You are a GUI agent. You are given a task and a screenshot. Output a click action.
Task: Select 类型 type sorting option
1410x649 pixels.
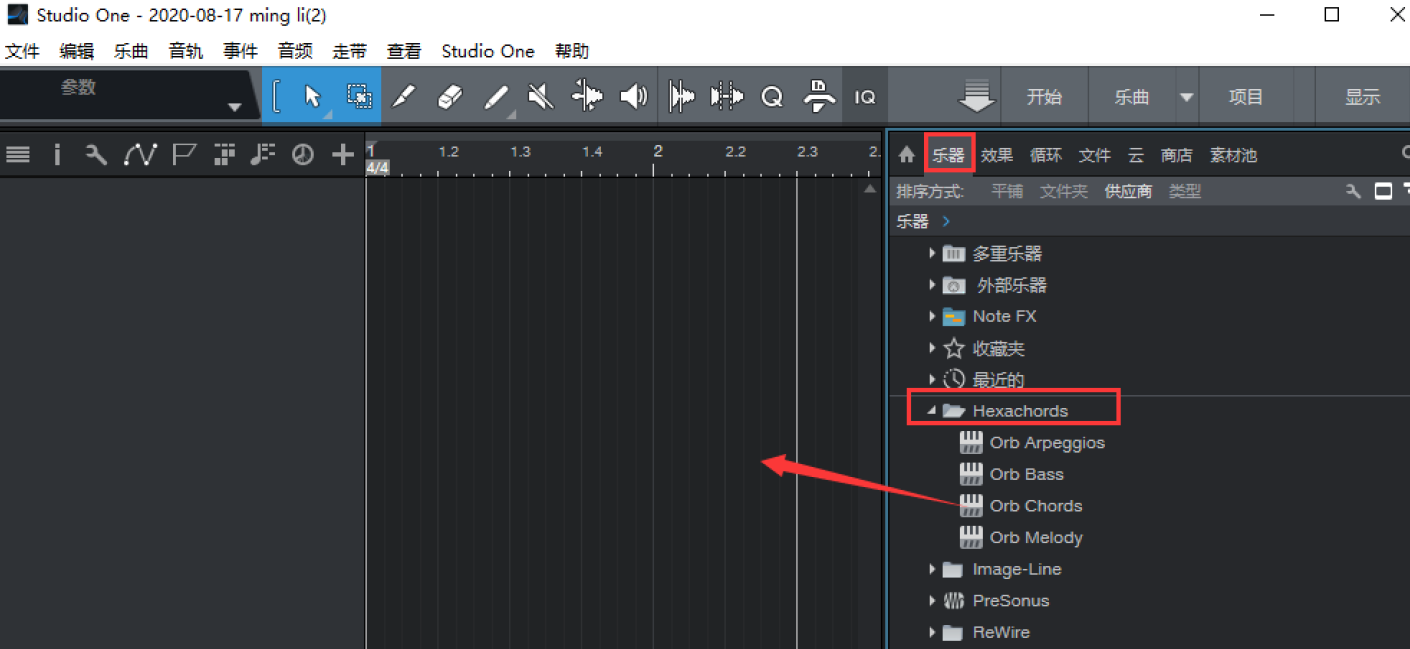[x=1185, y=191]
